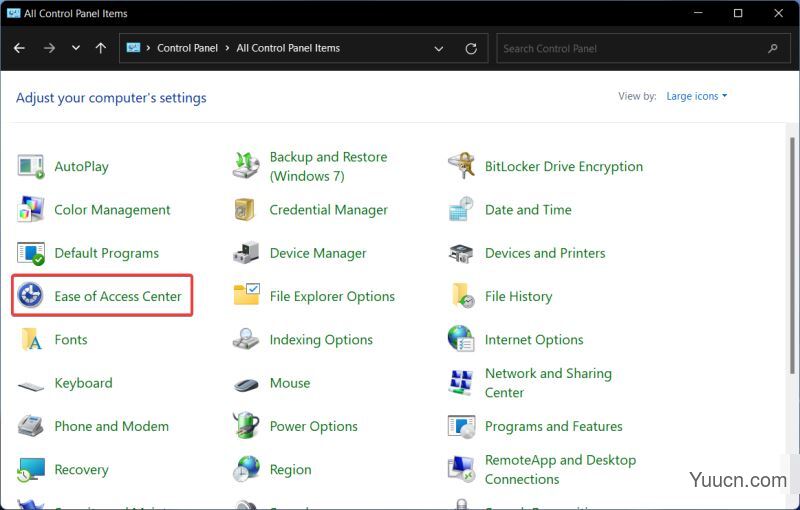Select All Control Panel Items breadcrumb

pyautogui.click(x=288, y=48)
